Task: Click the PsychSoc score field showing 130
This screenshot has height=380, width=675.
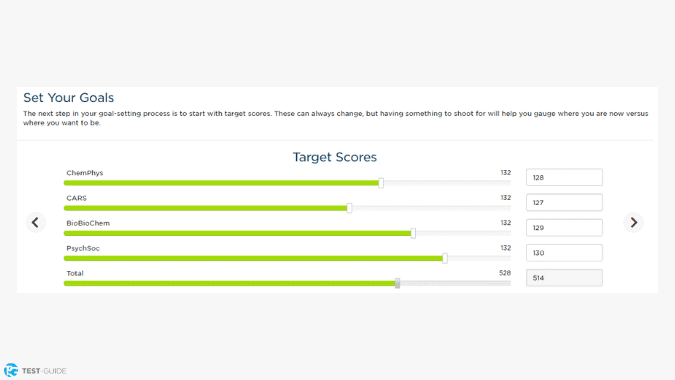Action: 564,253
